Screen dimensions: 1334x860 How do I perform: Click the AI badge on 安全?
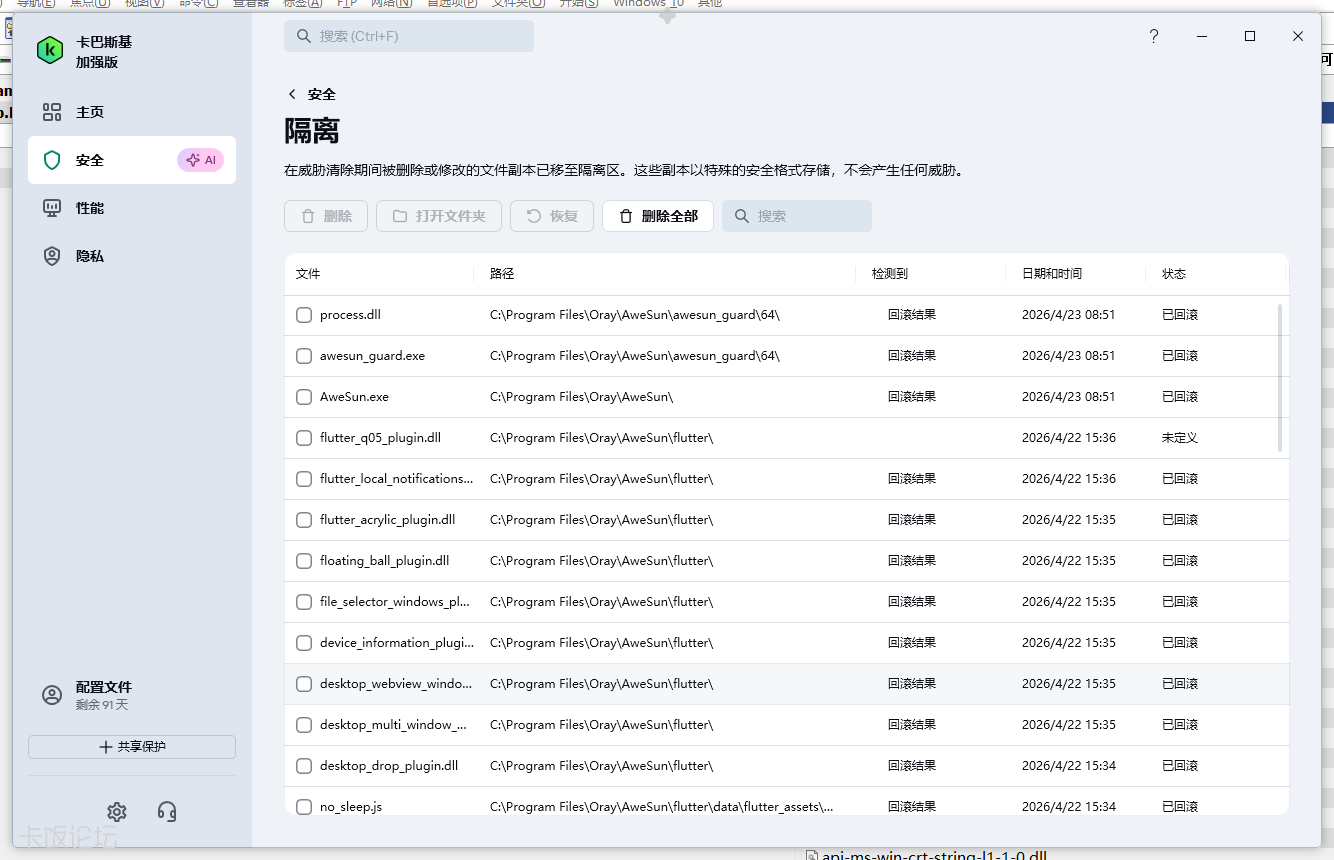point(201,160)
